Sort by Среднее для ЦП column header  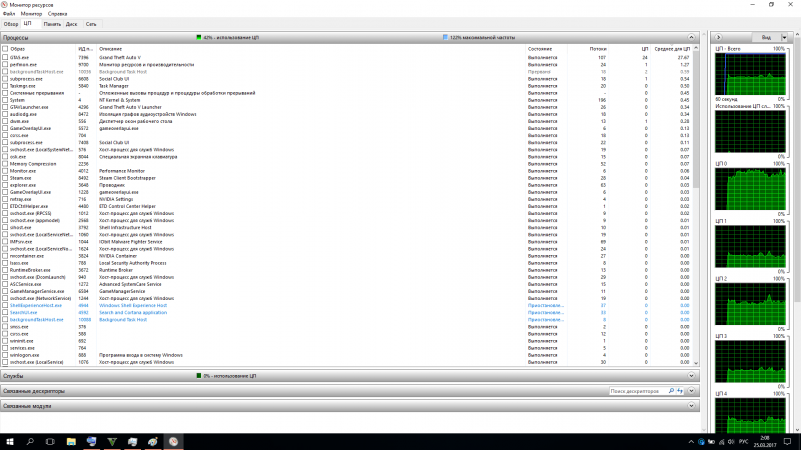coord(671,49)
